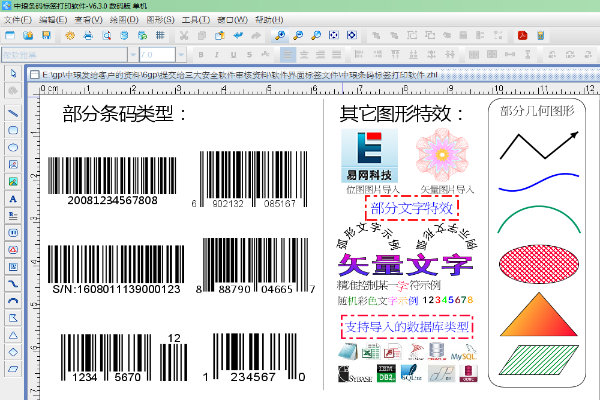Click the red PDF export icon
The image size is (600, 400).
coord(522,36)
